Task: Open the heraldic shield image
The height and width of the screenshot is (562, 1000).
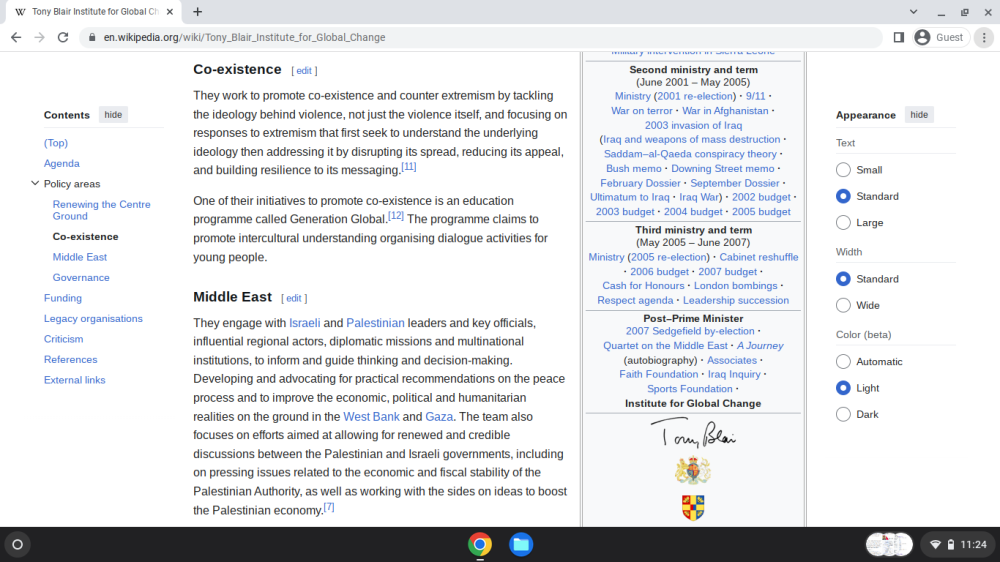Action: (x=693, y=508)
